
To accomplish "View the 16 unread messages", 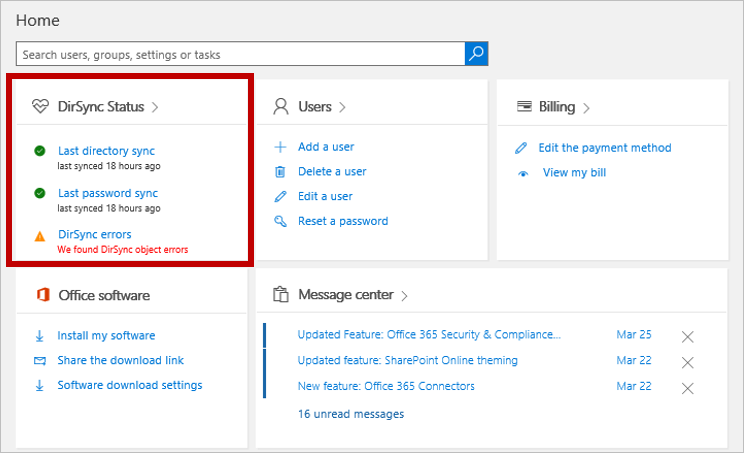I will pyautogui.click(x=350, y=414).
